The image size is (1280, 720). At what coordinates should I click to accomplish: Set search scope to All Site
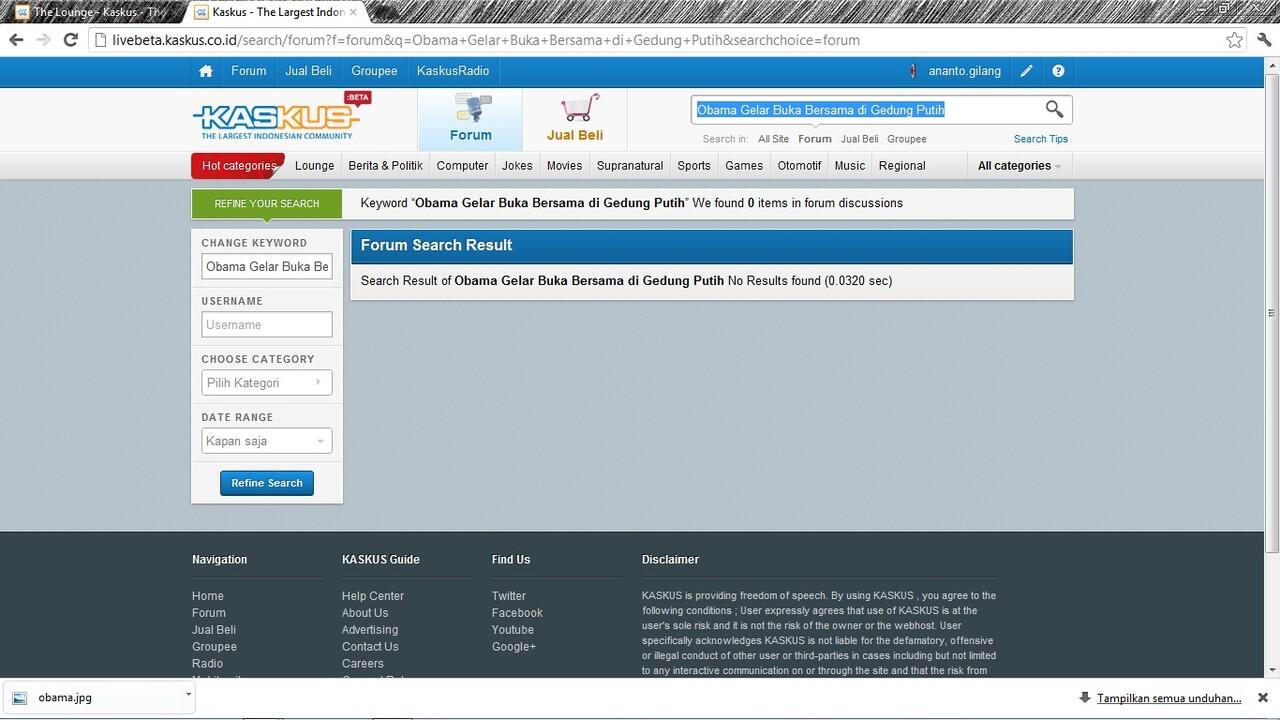(773, 139)
